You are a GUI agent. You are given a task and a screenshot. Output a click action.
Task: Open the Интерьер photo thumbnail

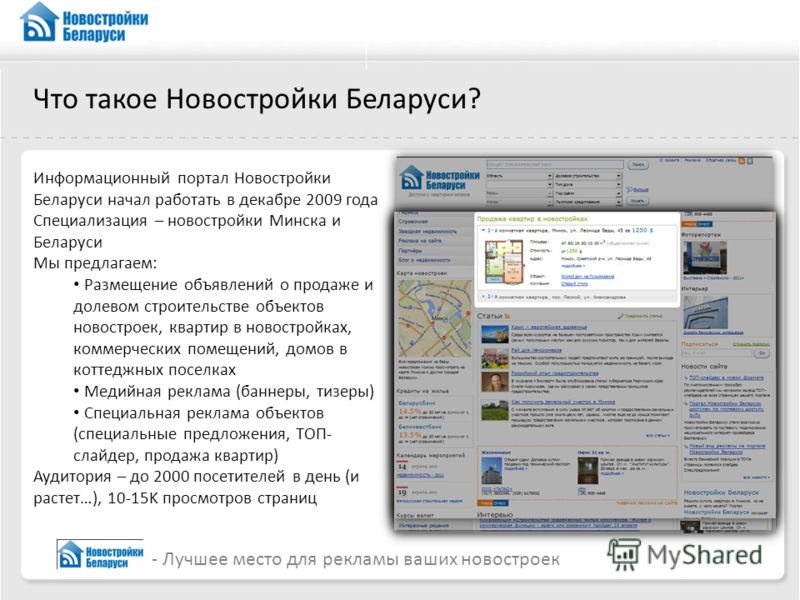(705, 312)
